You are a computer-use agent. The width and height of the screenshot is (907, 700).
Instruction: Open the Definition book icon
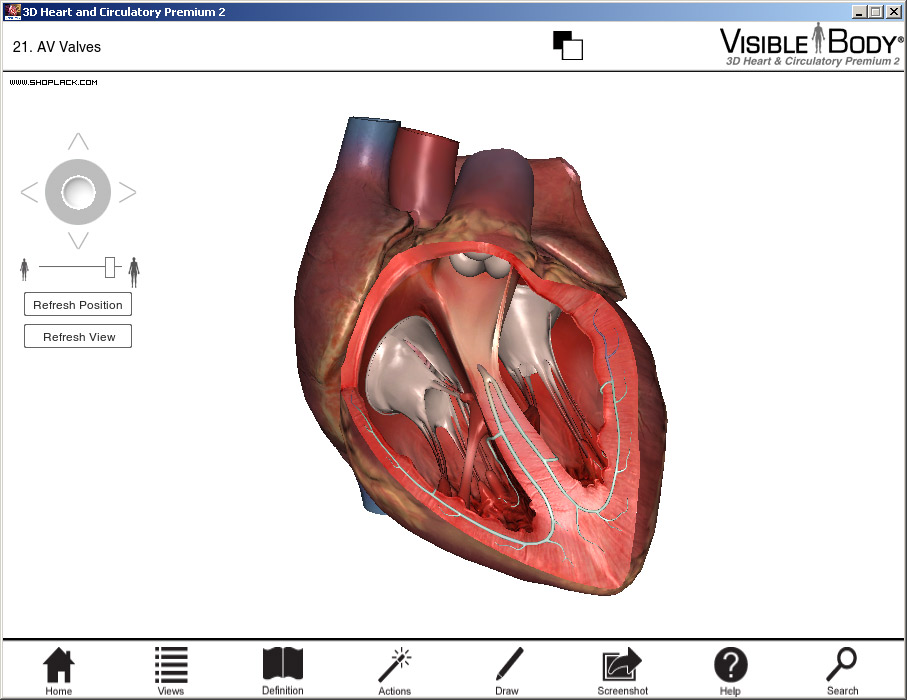(283, 671)
